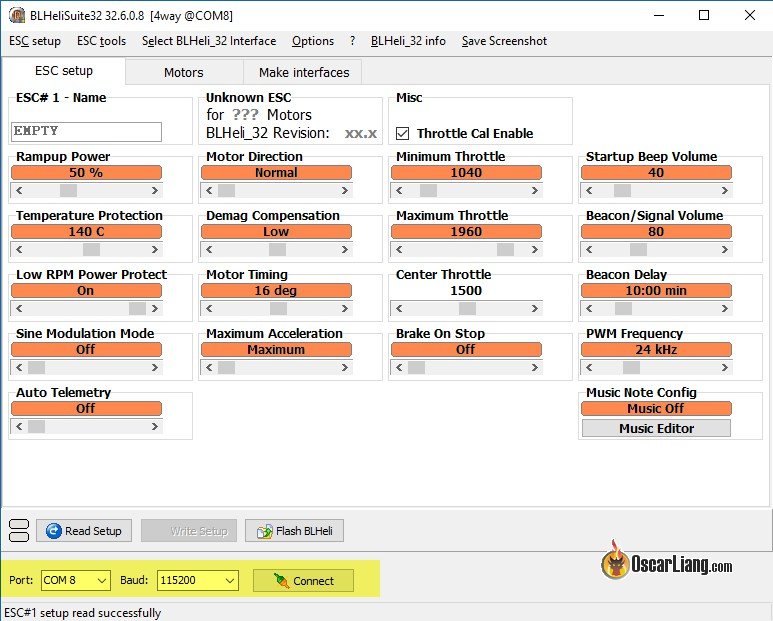
Task: Open the ESC tools menu
Action: coord(101,41)
